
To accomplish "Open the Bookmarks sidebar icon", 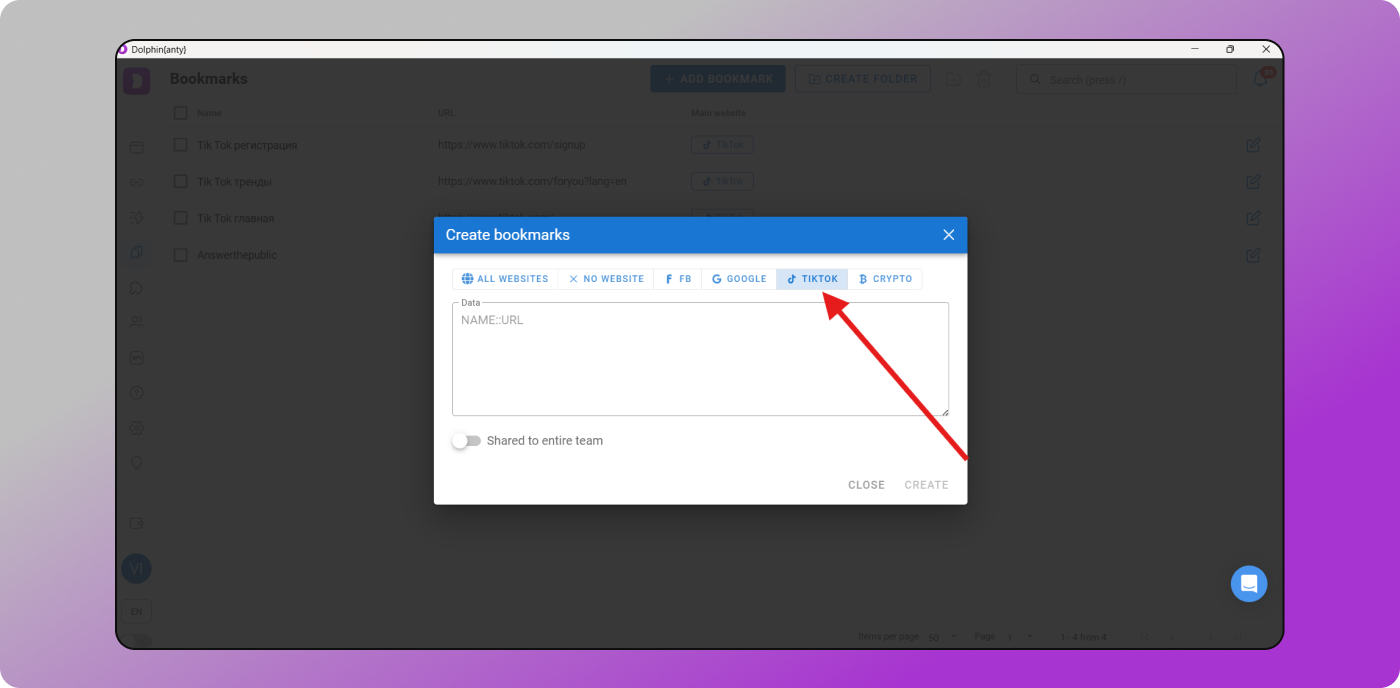I will (137, 253).
